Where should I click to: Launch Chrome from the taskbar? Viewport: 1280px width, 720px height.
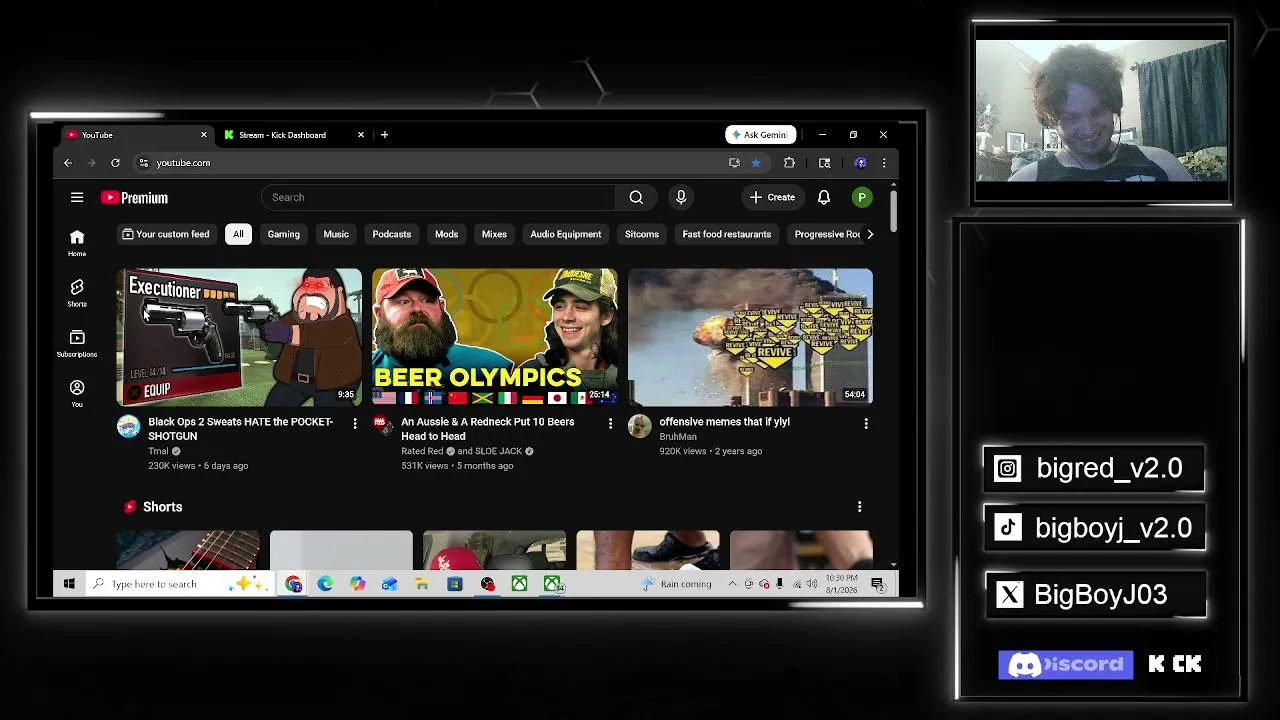(x=293, y=584)
